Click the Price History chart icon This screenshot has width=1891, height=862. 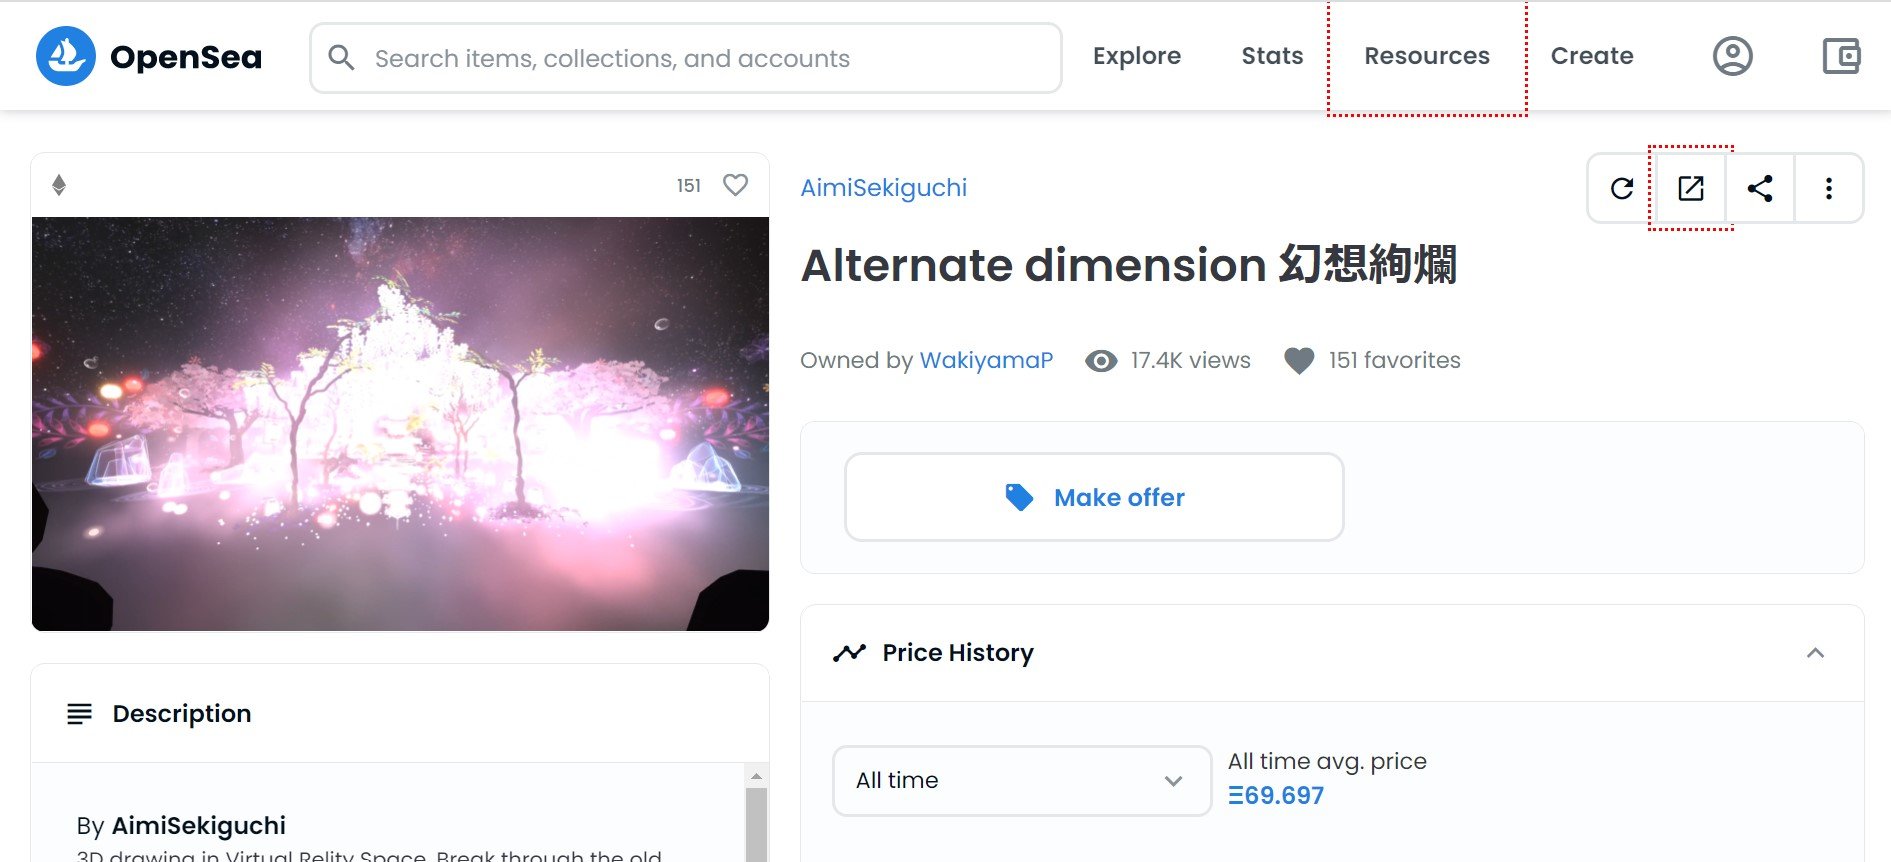click(x=849, y=653)
